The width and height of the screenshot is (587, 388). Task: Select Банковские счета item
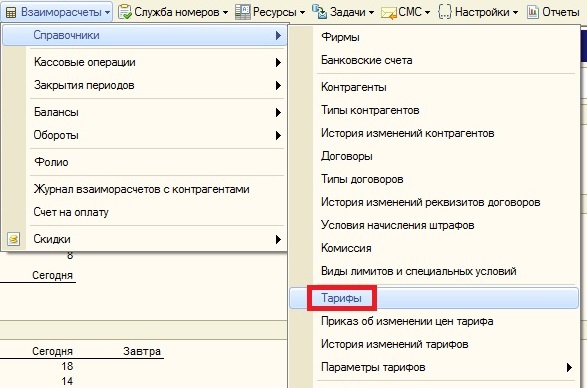click(x=434, y=60)
